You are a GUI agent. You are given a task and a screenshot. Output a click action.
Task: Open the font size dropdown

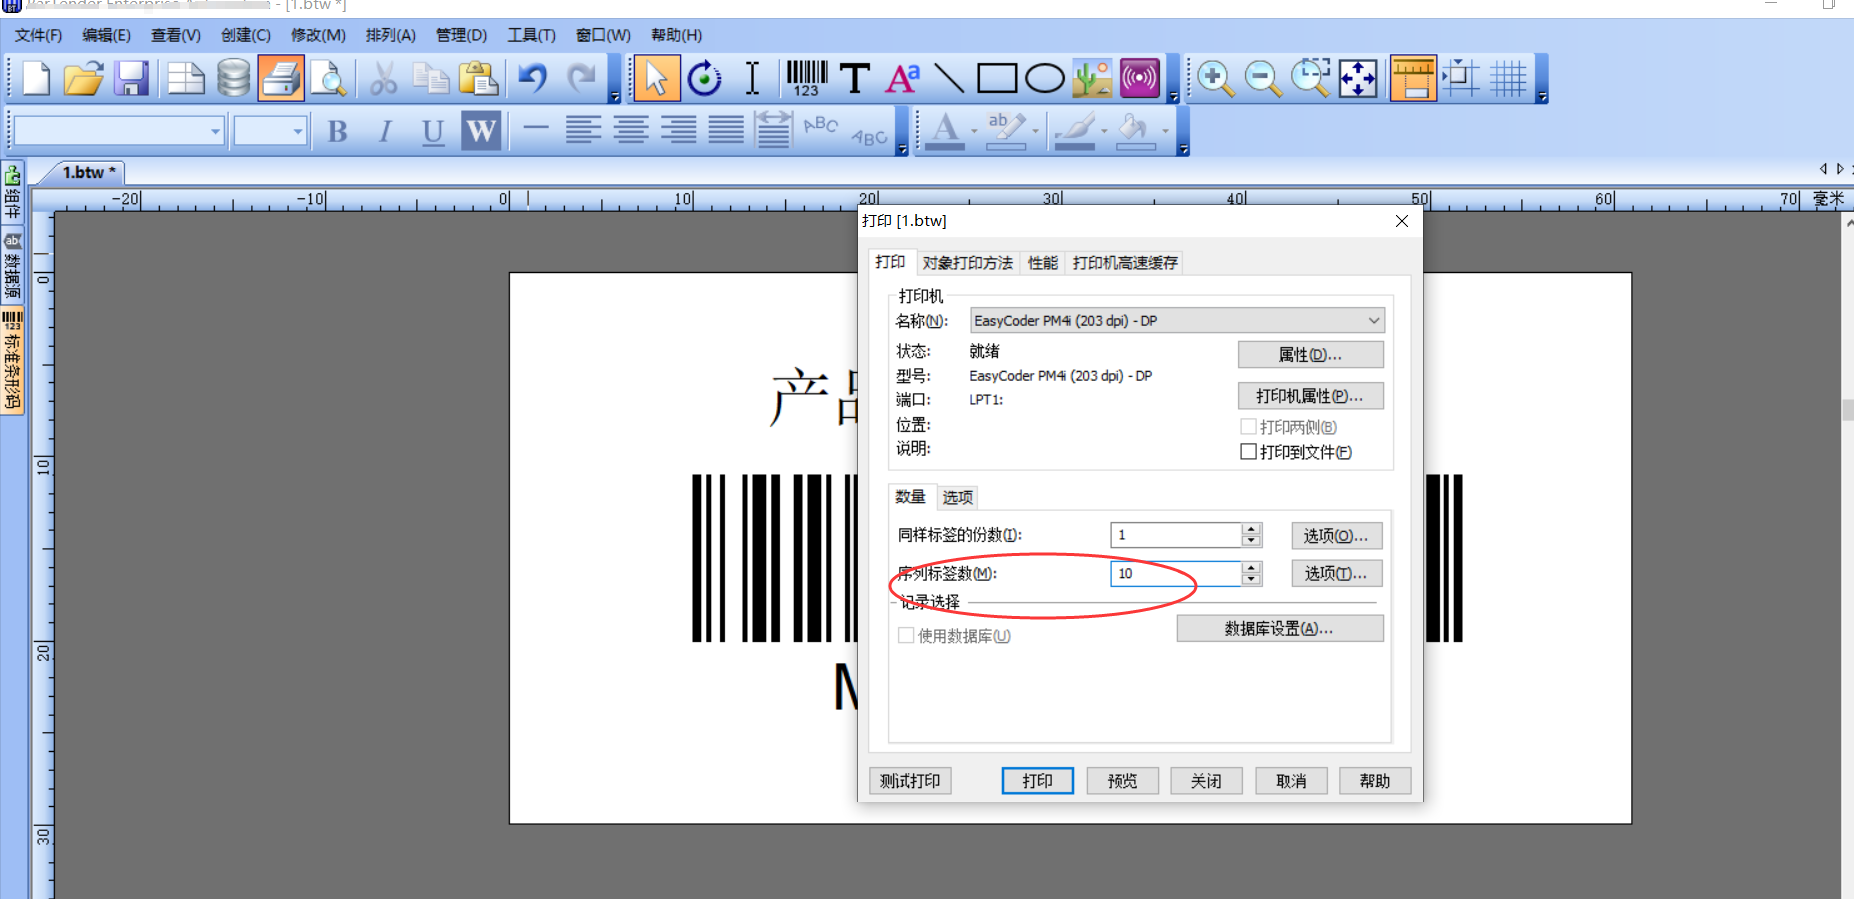[297, 131]
